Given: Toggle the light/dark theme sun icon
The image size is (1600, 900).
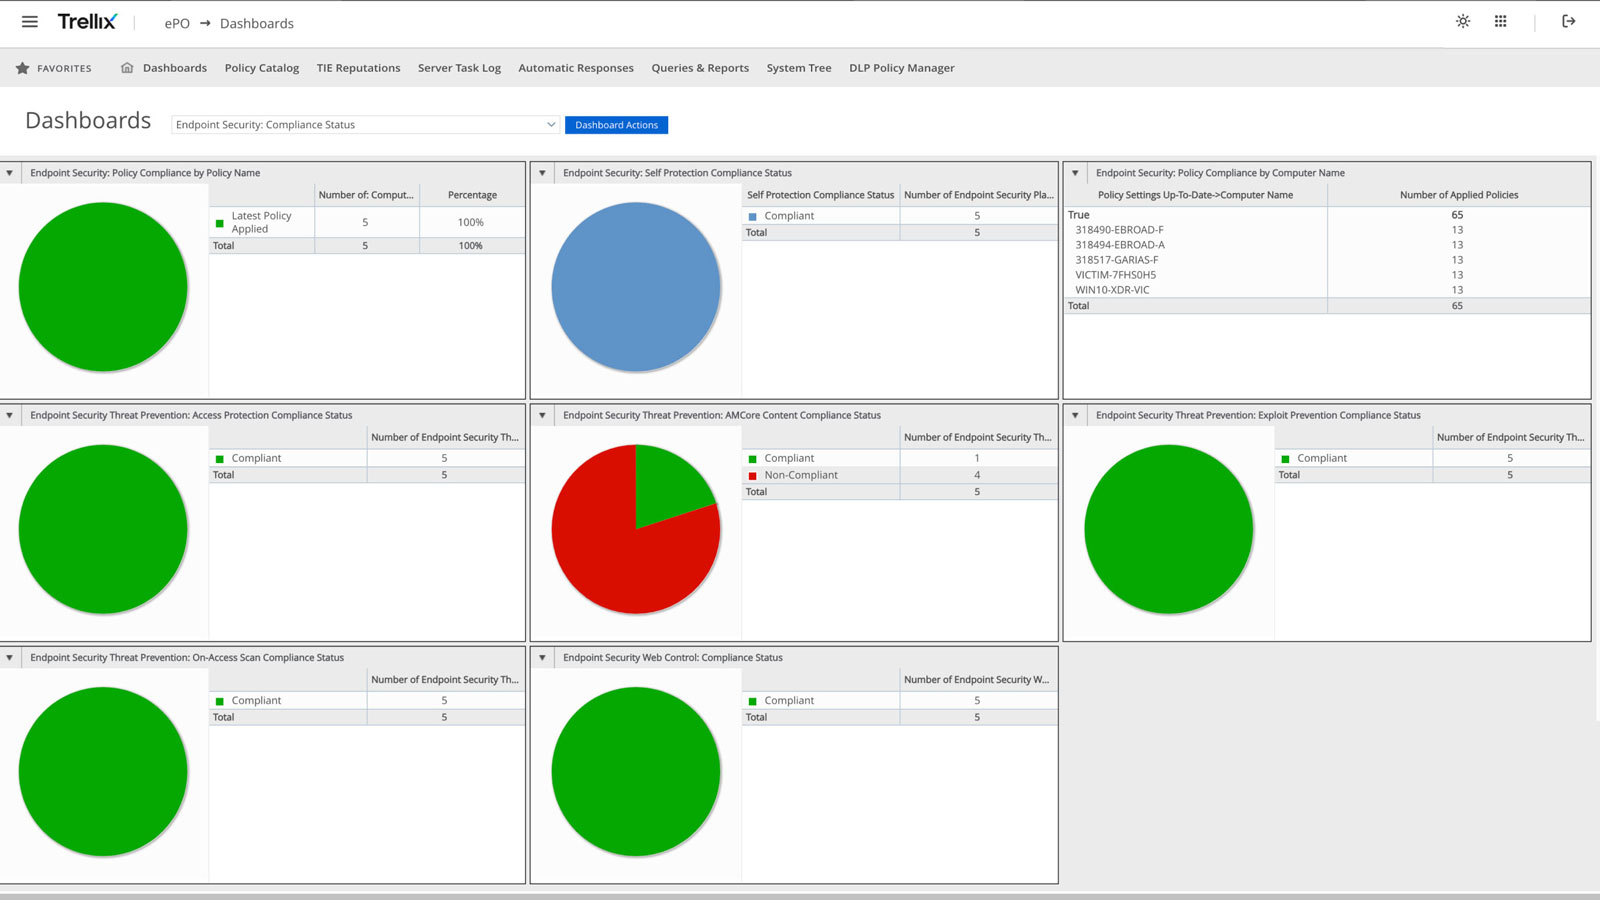Looking at the screenshot, I should (x=1463, y=21).
